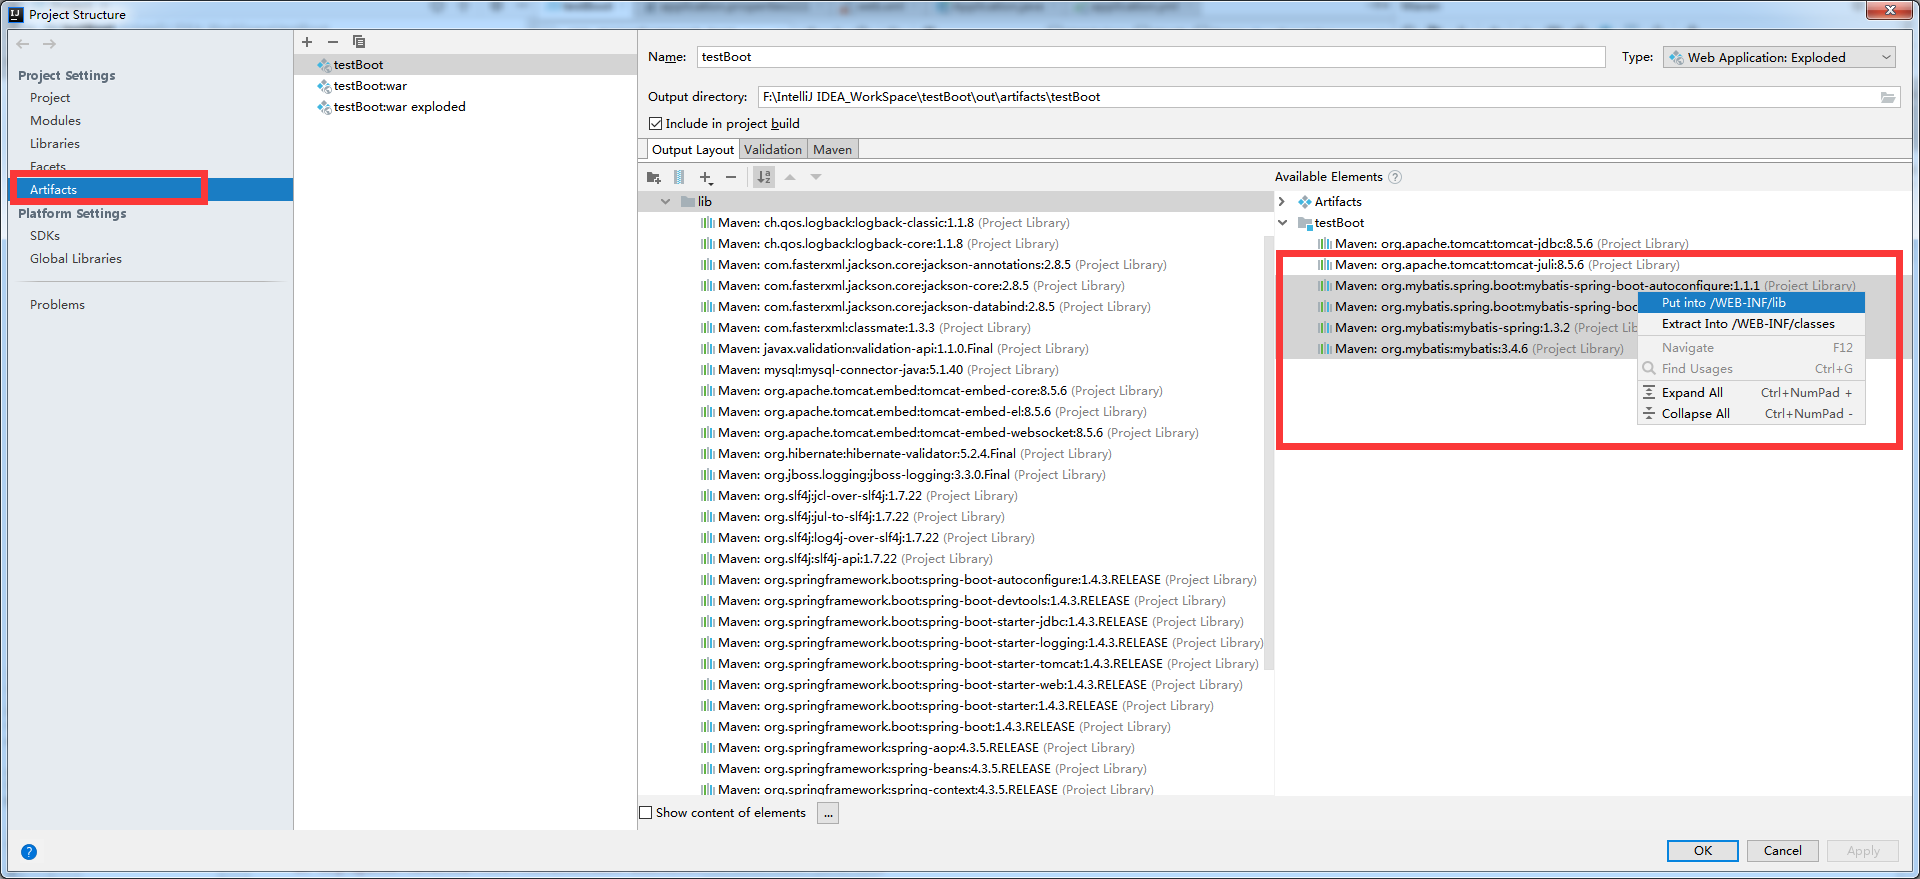Add copy of element to output layout

tap(706, 177)
